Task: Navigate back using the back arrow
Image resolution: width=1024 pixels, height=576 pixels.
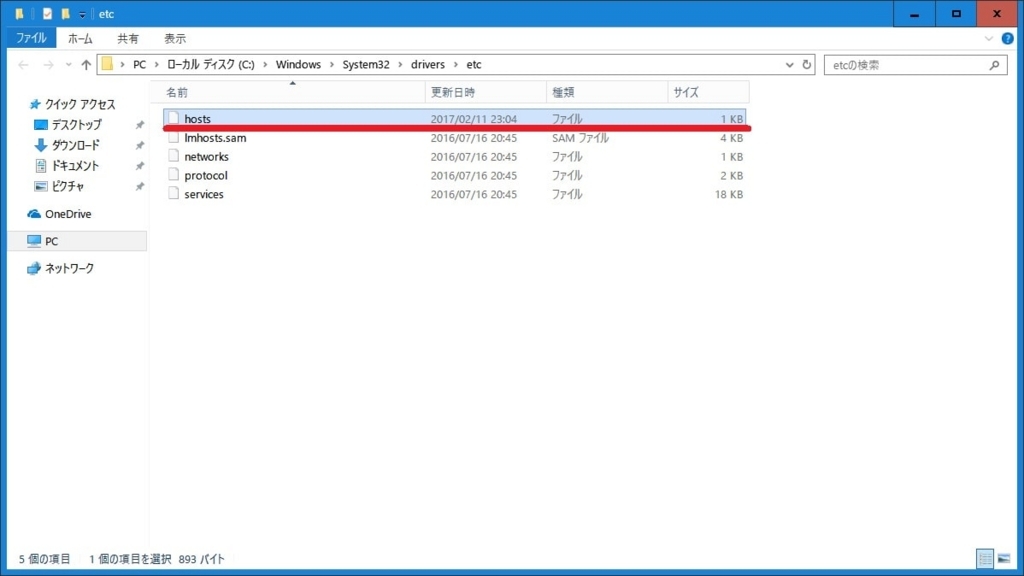Action: click(x=22, y=64)
